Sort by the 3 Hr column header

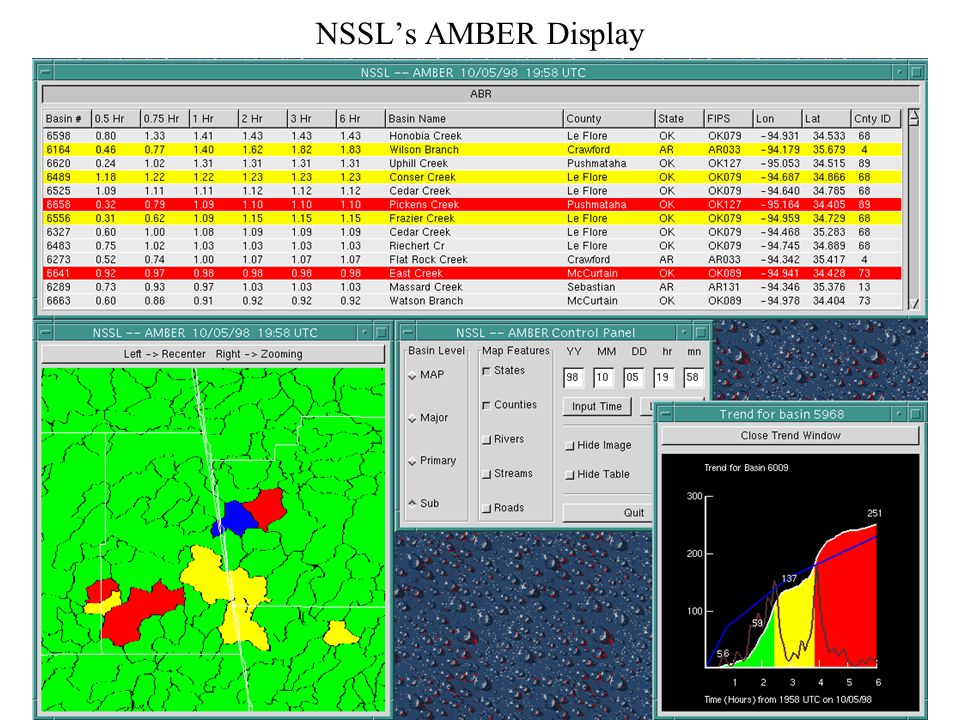[312, 119]
